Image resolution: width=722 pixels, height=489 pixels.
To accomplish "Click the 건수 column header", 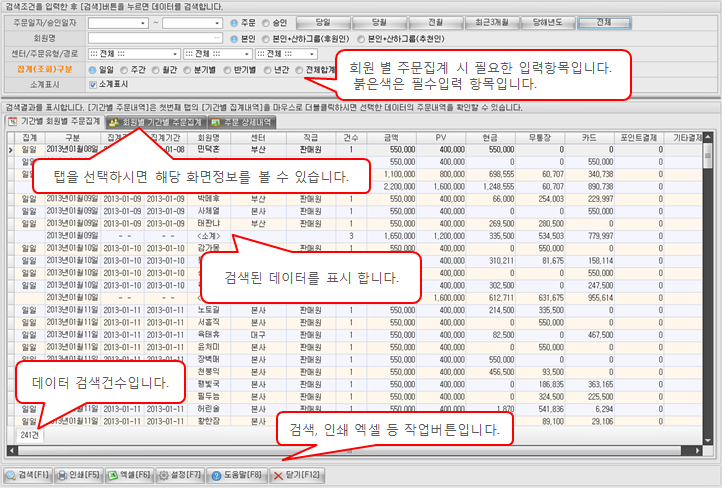I will coord(351,138).
